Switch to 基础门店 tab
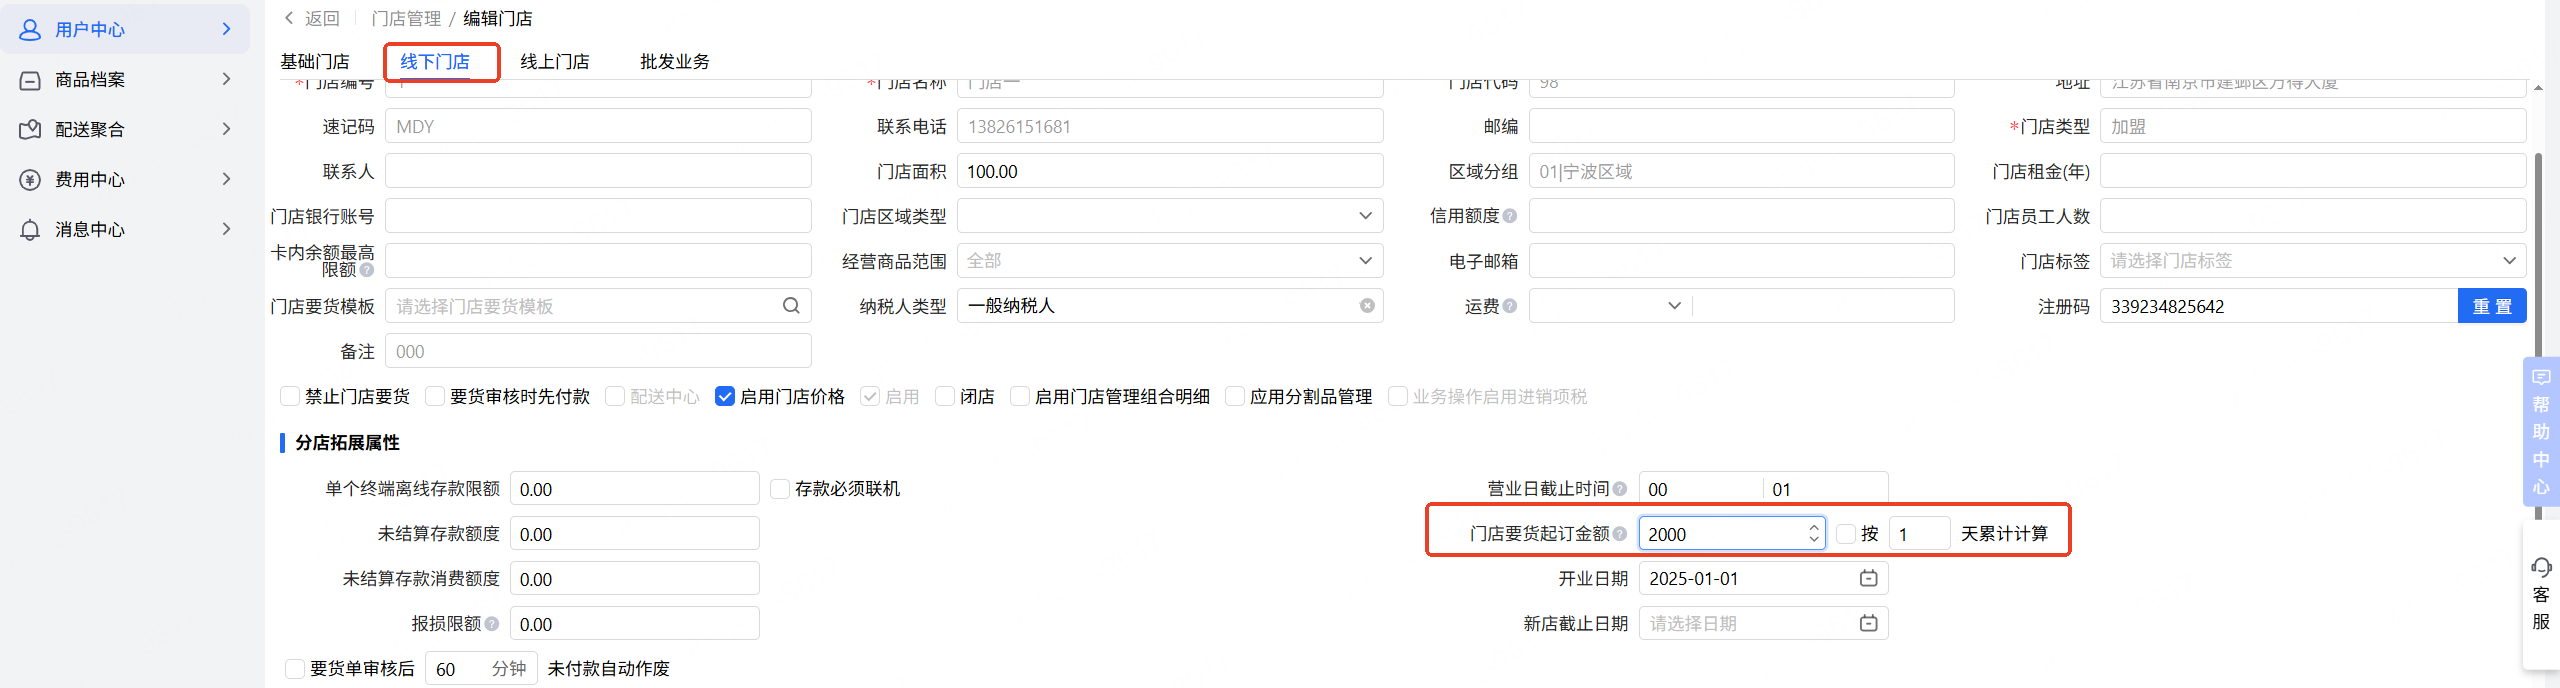Viewport: 2560px width, 688px height. (x=315, y=62)
